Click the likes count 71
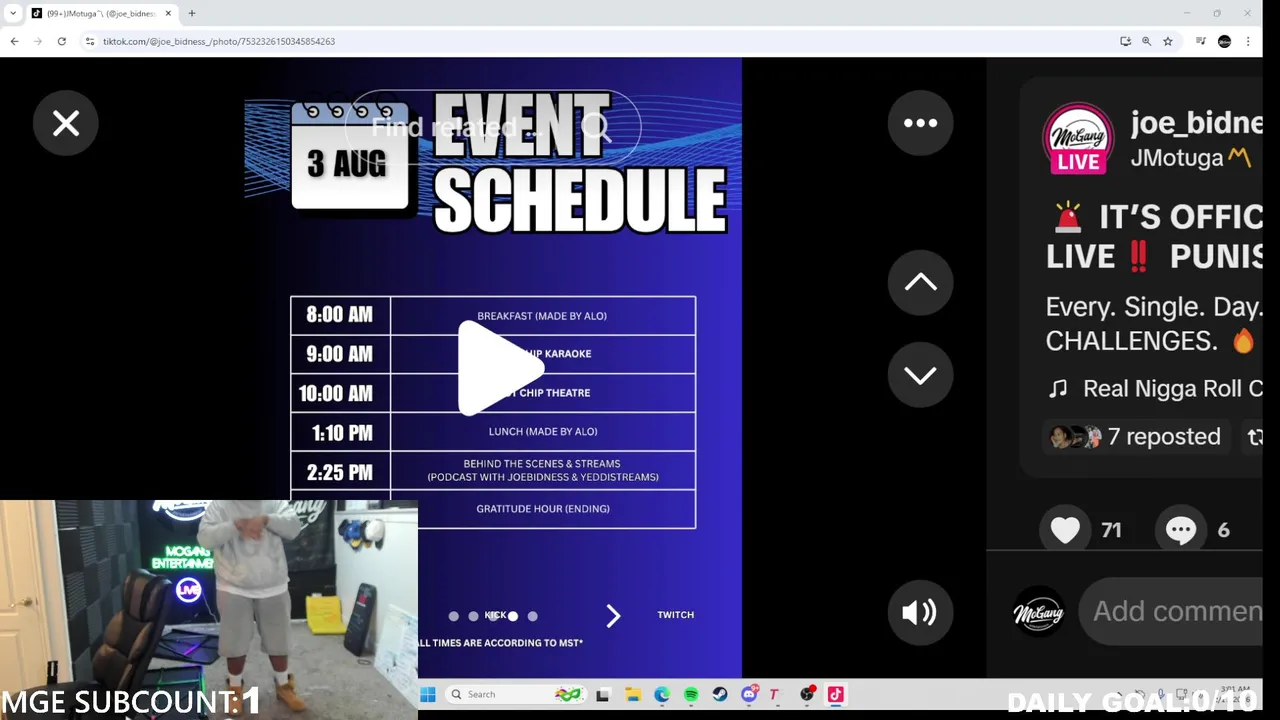Image resolution: width=1280 pixels, height=720 pixels. pos(1111,530)
